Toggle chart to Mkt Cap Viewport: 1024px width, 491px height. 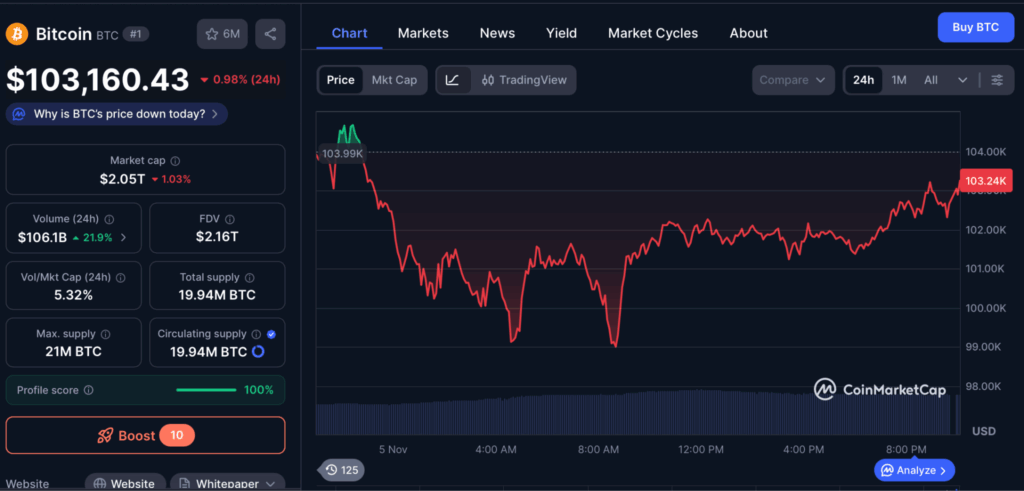[x=394, y=80]
